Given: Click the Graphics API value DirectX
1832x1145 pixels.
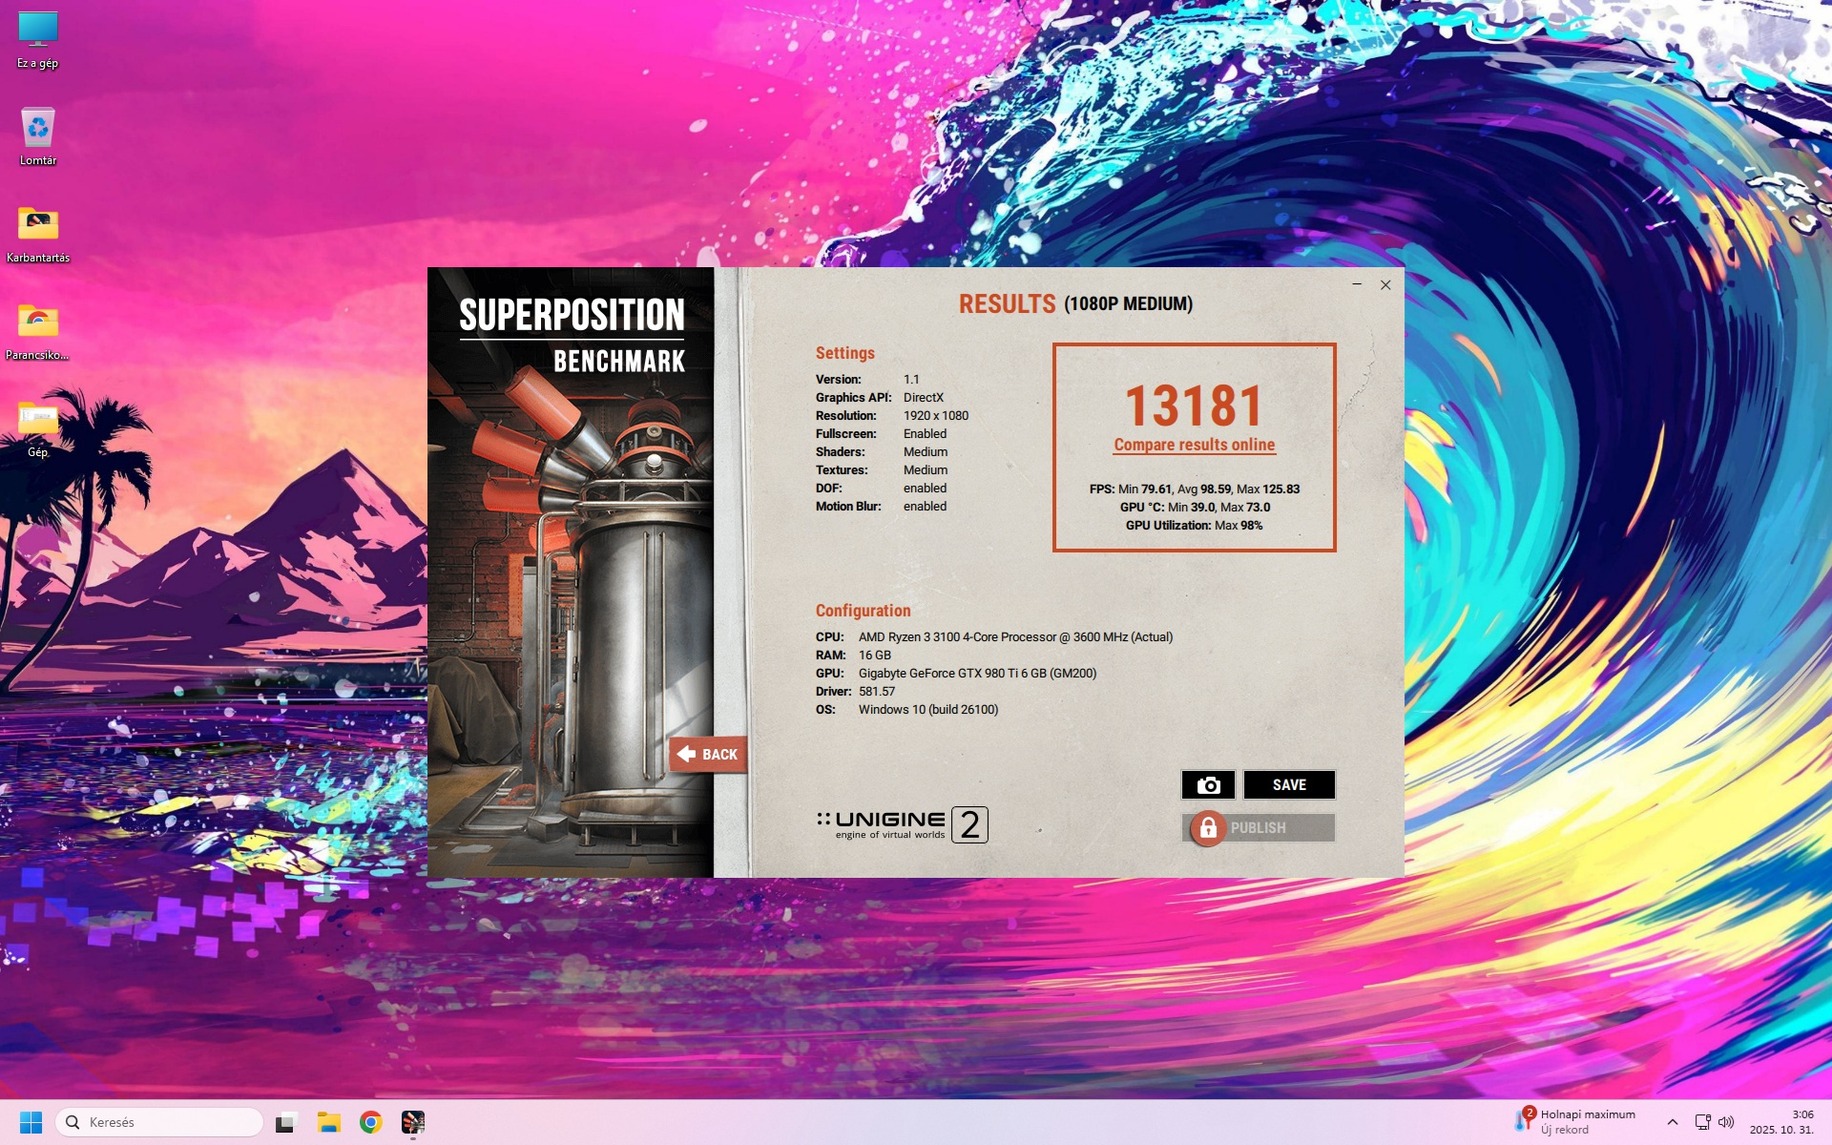Looking at the screenshot, I should [923, 398].
